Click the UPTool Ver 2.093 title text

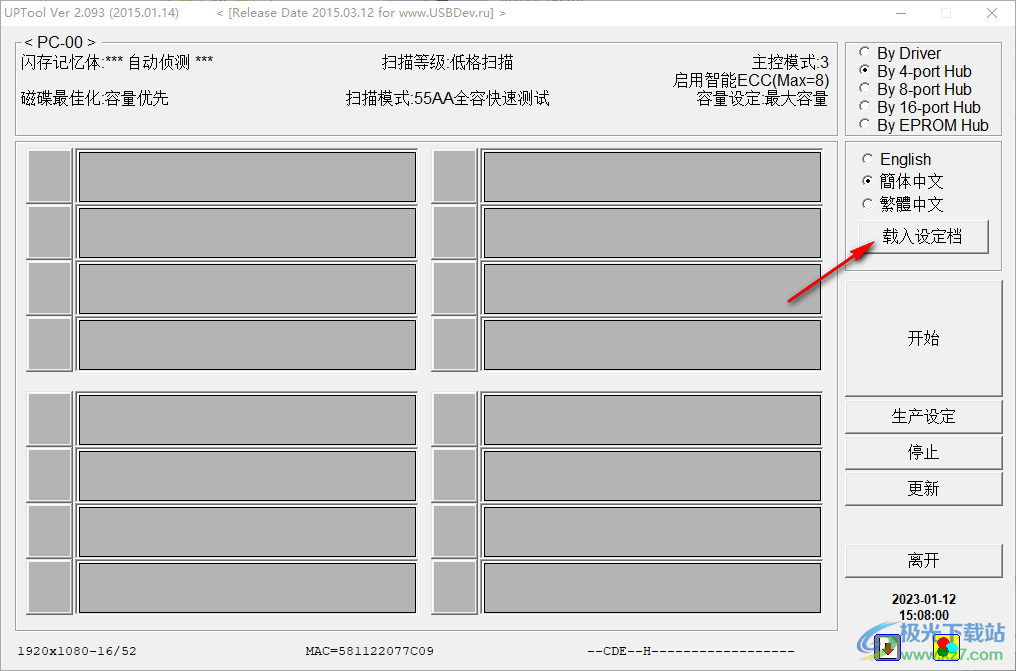91,13
